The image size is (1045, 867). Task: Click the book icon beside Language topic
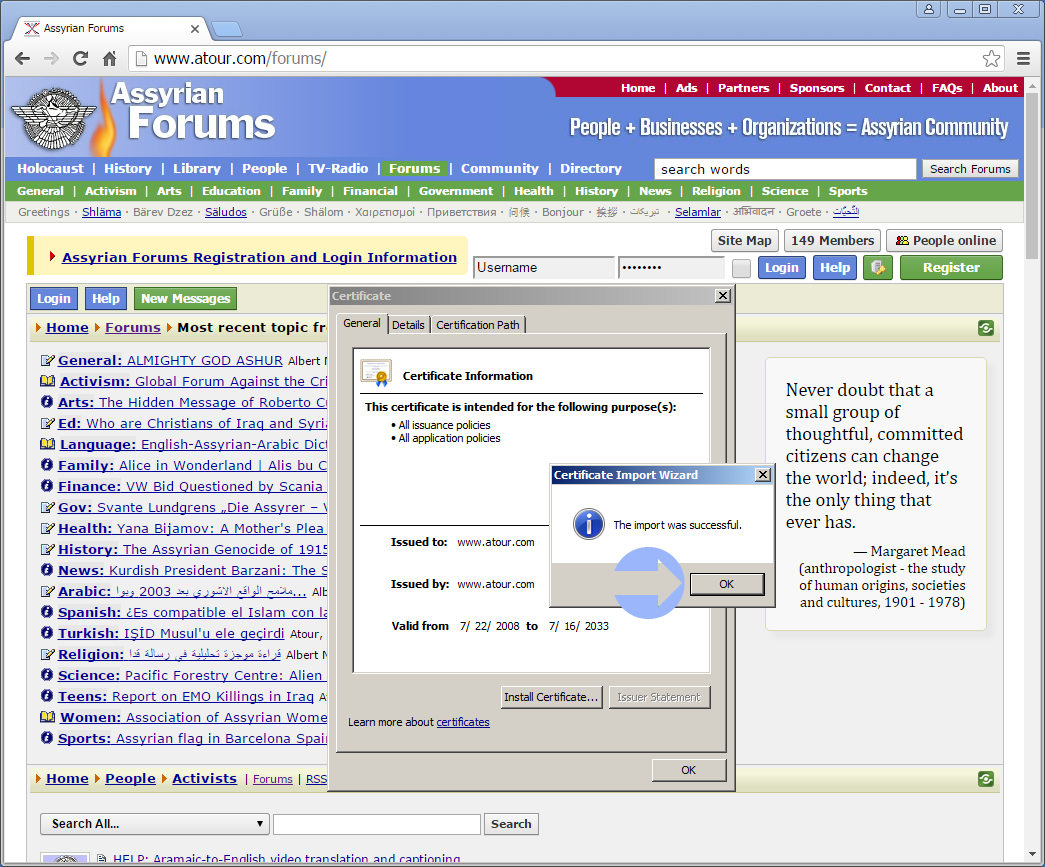pyautogui.click(x=47, y=444)
